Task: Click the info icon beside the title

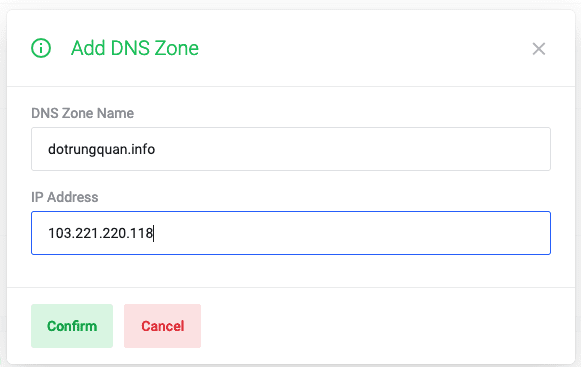Action: (41, 48)
